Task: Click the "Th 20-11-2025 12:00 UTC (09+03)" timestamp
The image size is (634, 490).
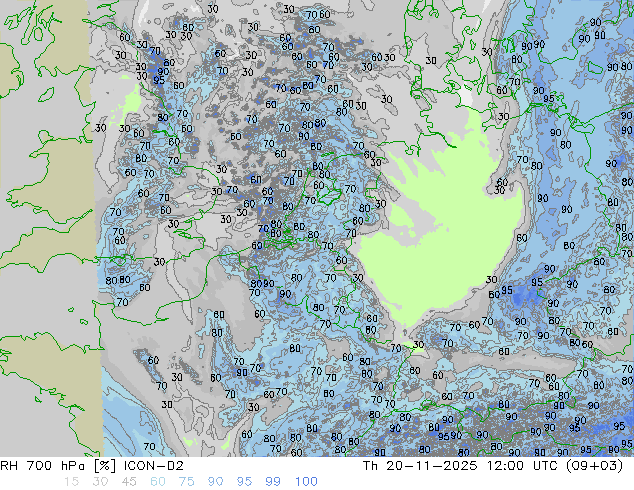Action: pos(493,466)
